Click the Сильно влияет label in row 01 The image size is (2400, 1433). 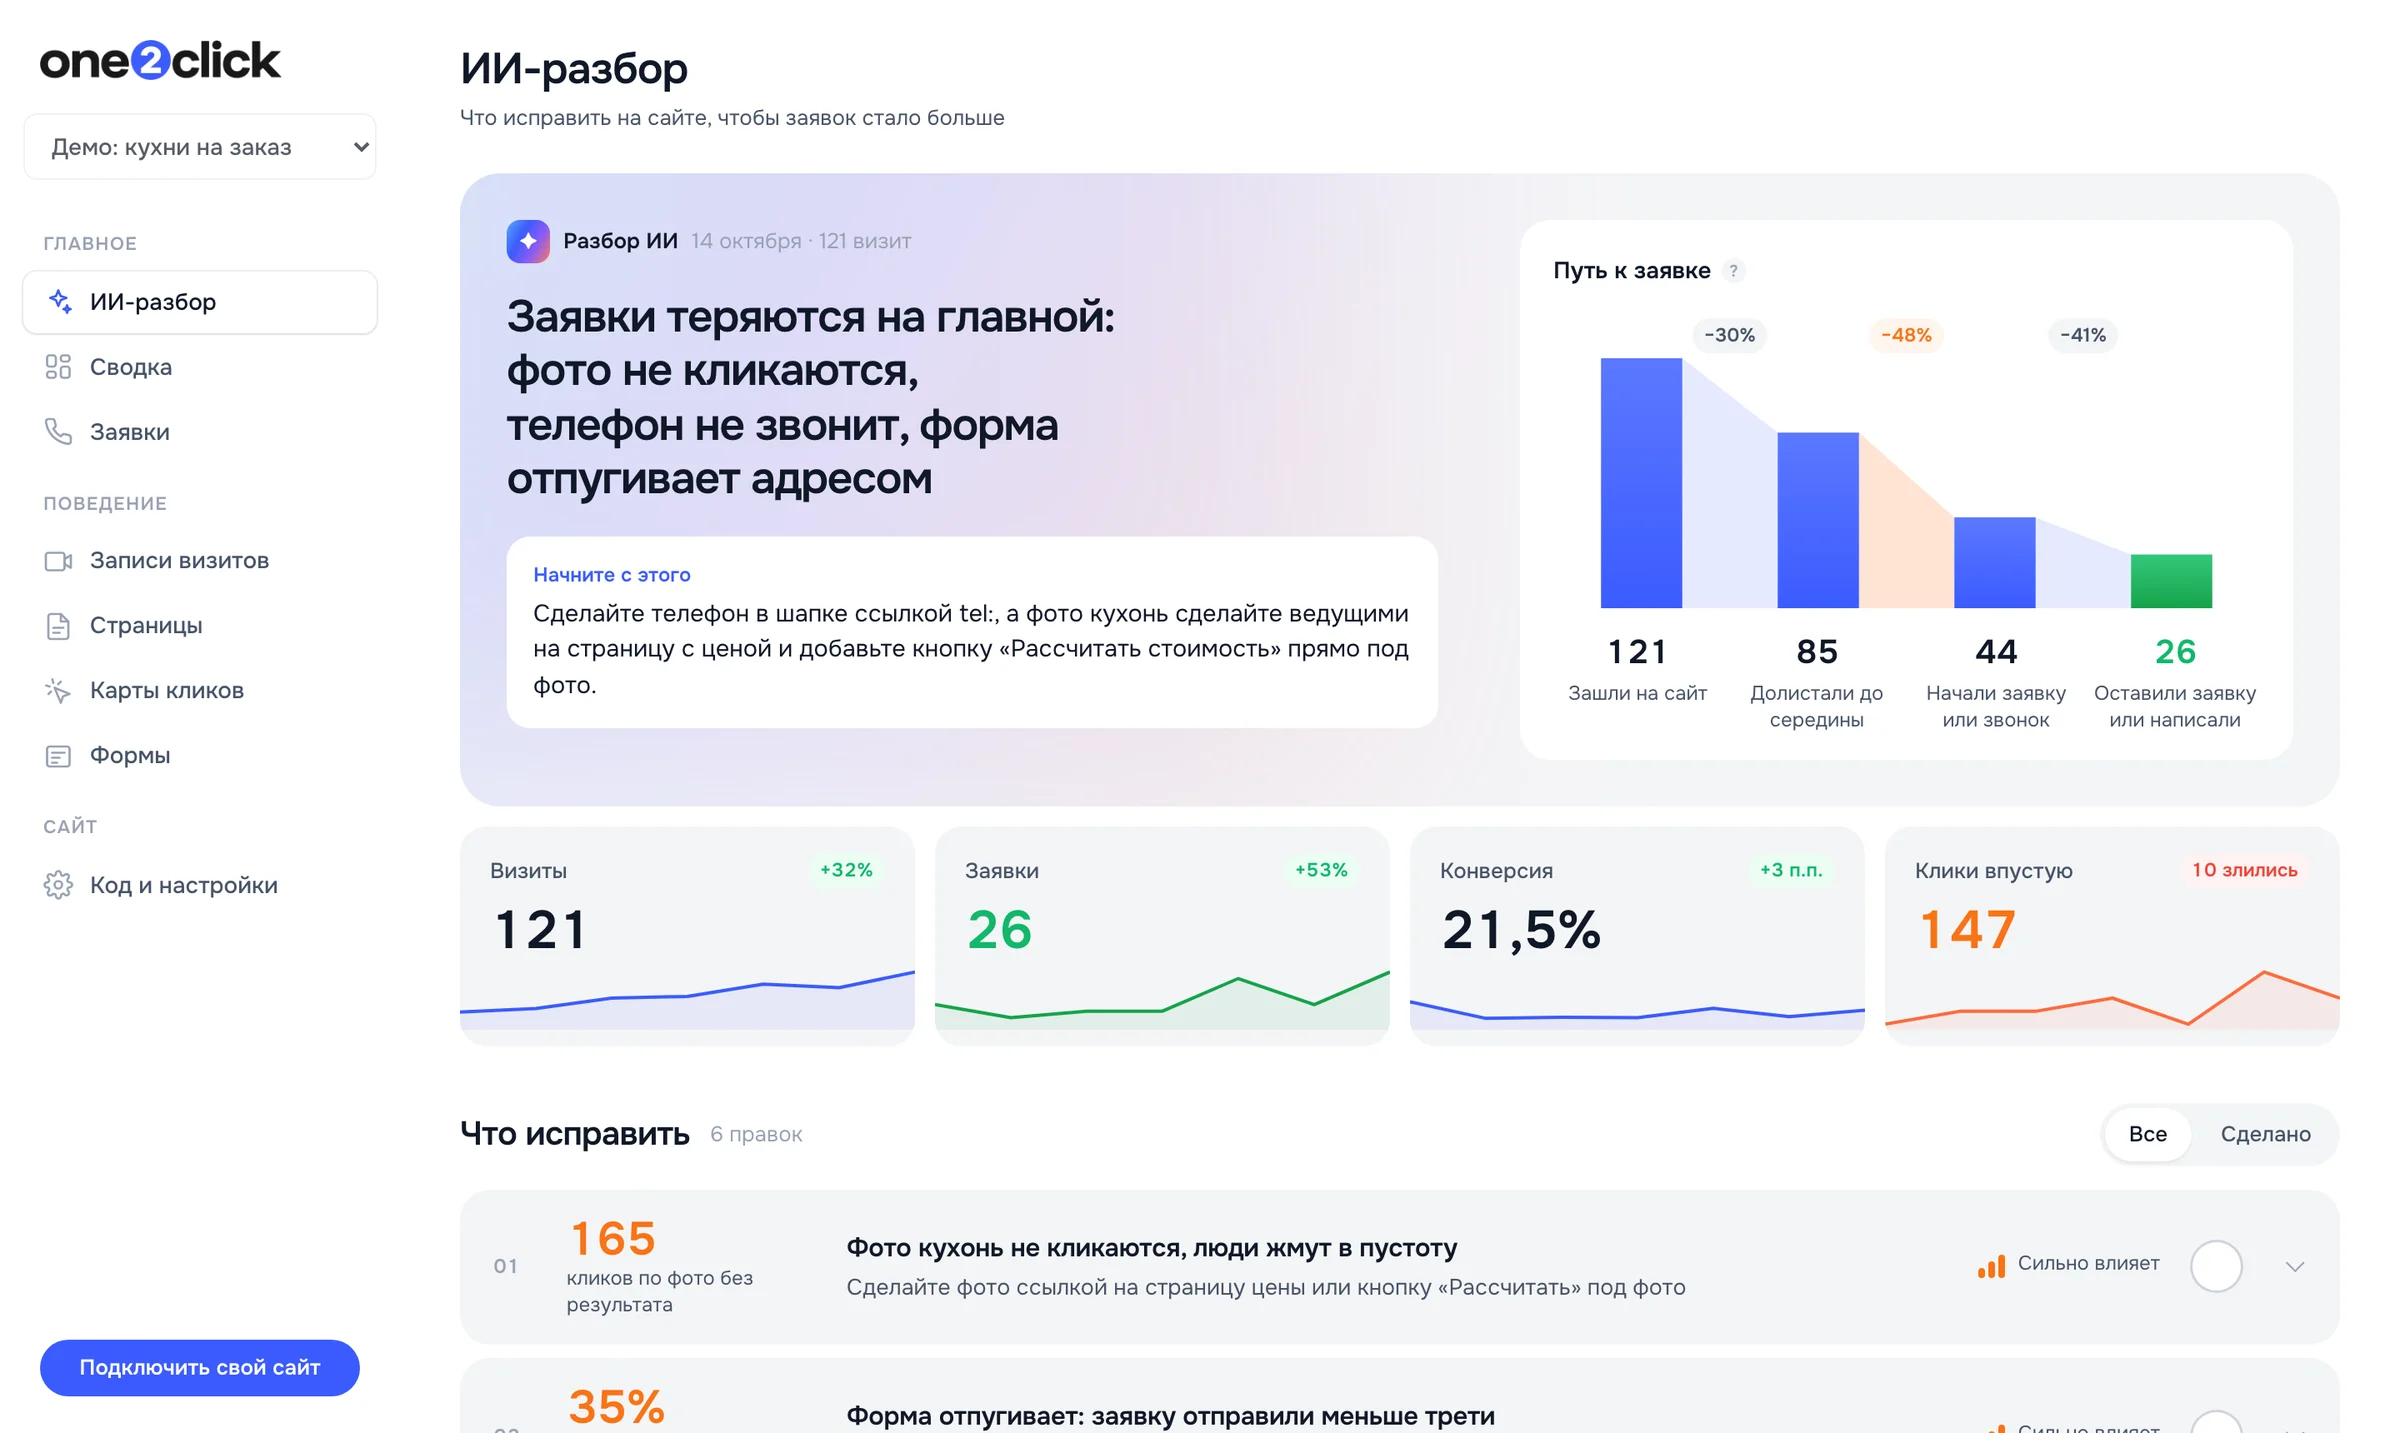(x=2088, y=1263)
